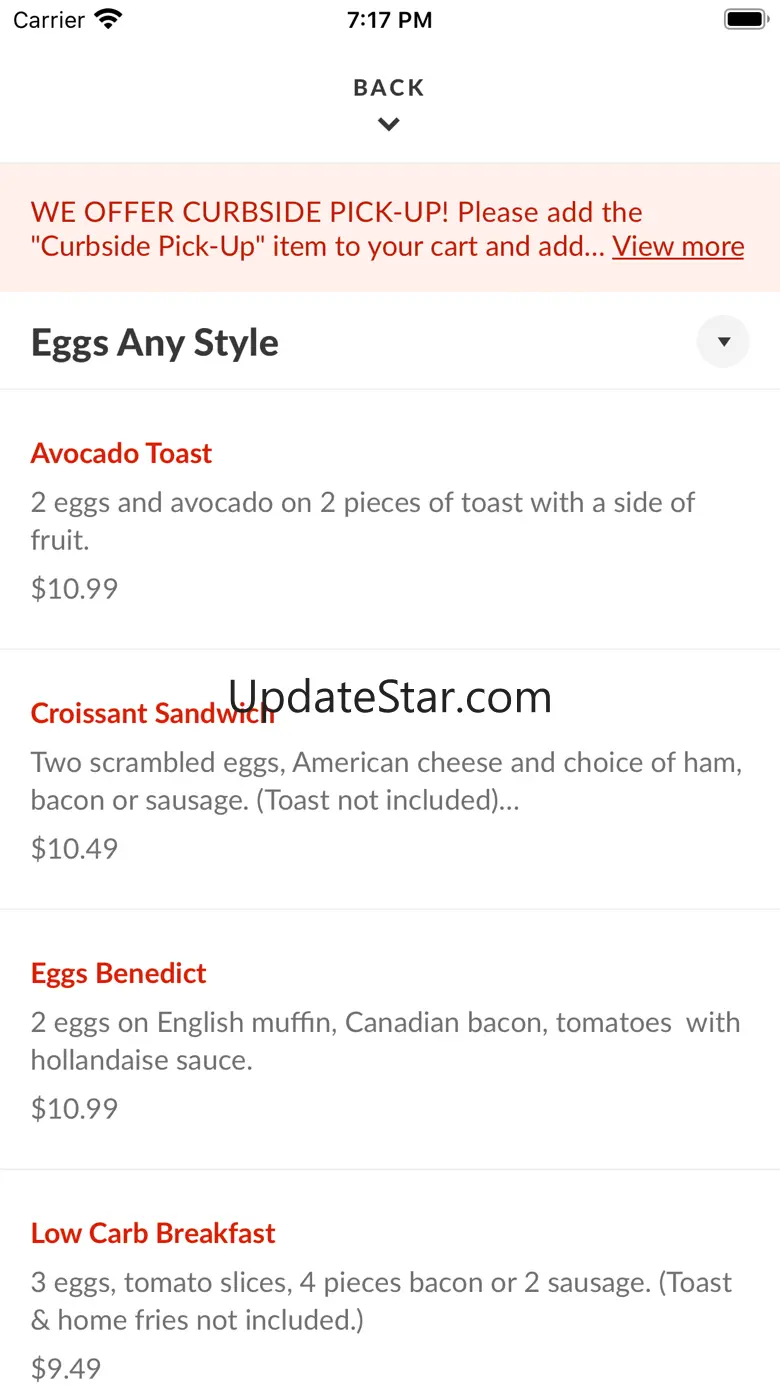The width and height of the screenshot is (780, 1387).
Task: Select the Avocado Toast item title
Action: click(x=121, y=453)
